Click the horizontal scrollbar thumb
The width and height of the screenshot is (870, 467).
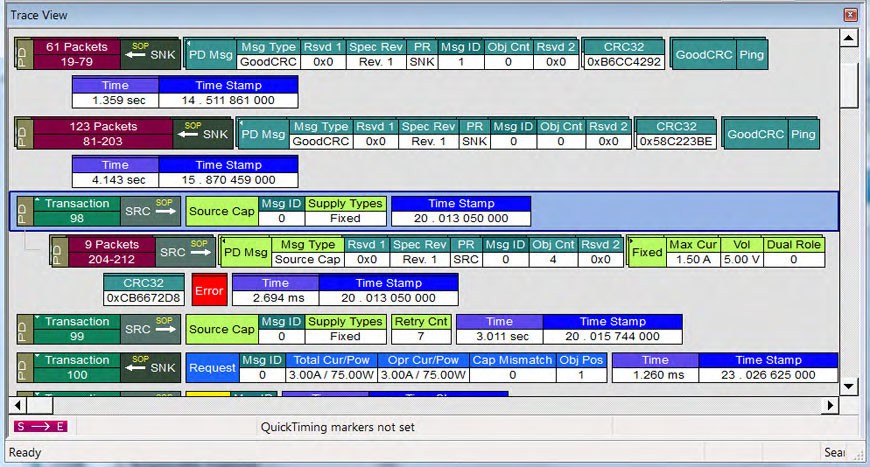pyautogui.click(x=39, y=405)
